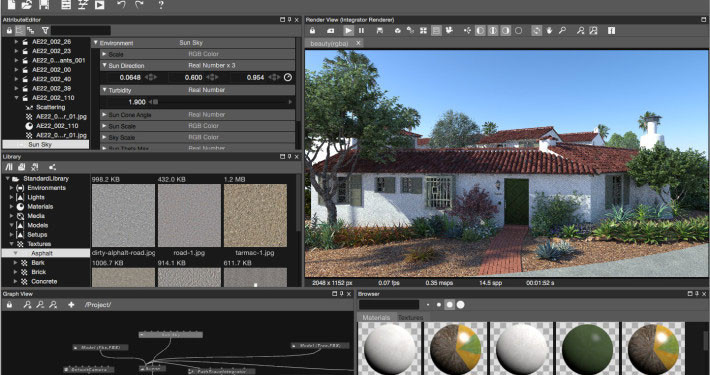Toggle the left half-circle channel button in Render View
The image size is (710, 375).
tap(480, 31)
